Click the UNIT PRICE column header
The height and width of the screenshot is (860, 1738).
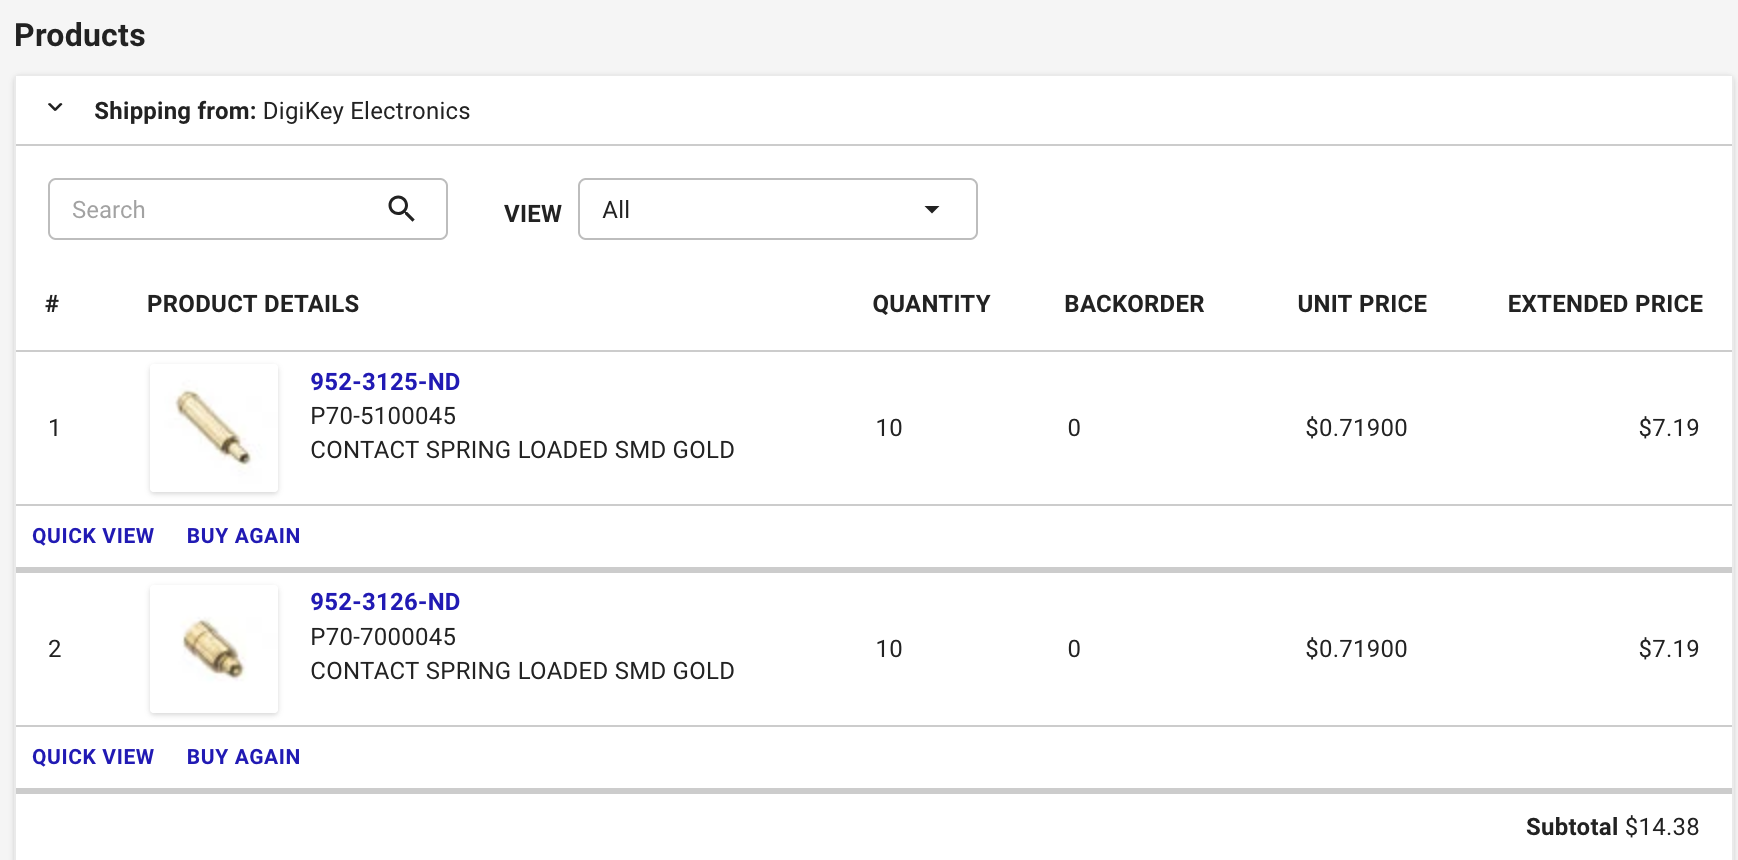click(x=1362, y=304)
